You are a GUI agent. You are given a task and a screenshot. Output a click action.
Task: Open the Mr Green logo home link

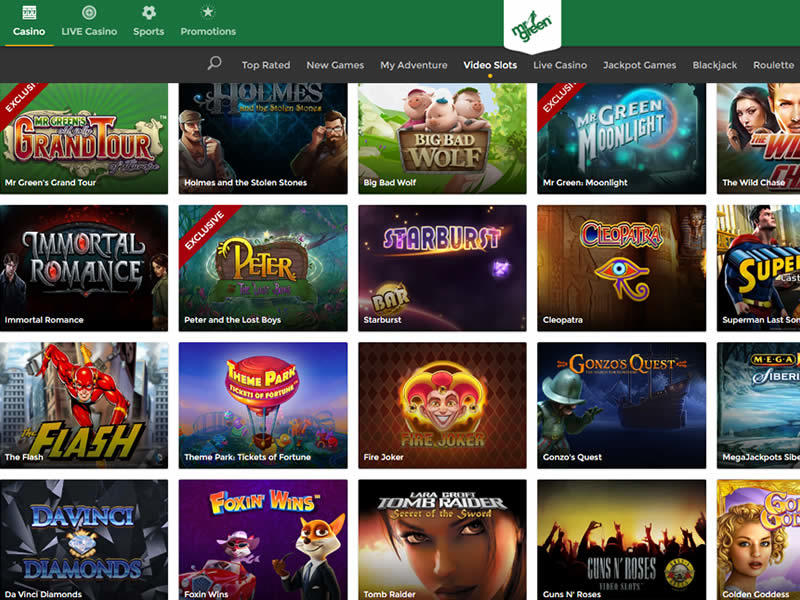click(532, 26)
